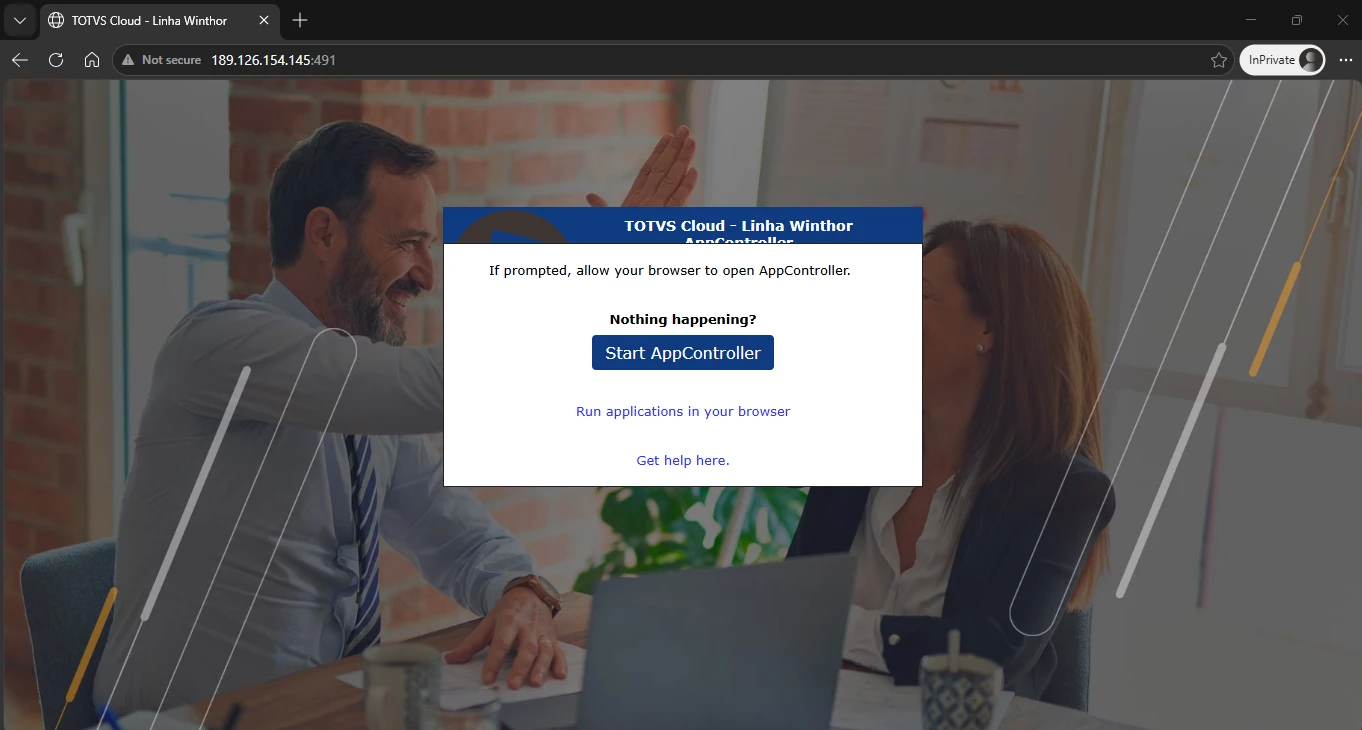The image size is (1362, 730).
Task: Close the browser window
Action: [1343, 20]
